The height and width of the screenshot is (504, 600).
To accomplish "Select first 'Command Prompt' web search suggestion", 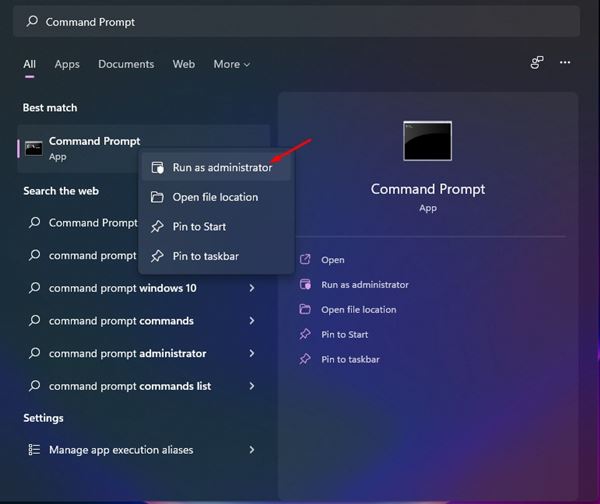I will point(93,223).
